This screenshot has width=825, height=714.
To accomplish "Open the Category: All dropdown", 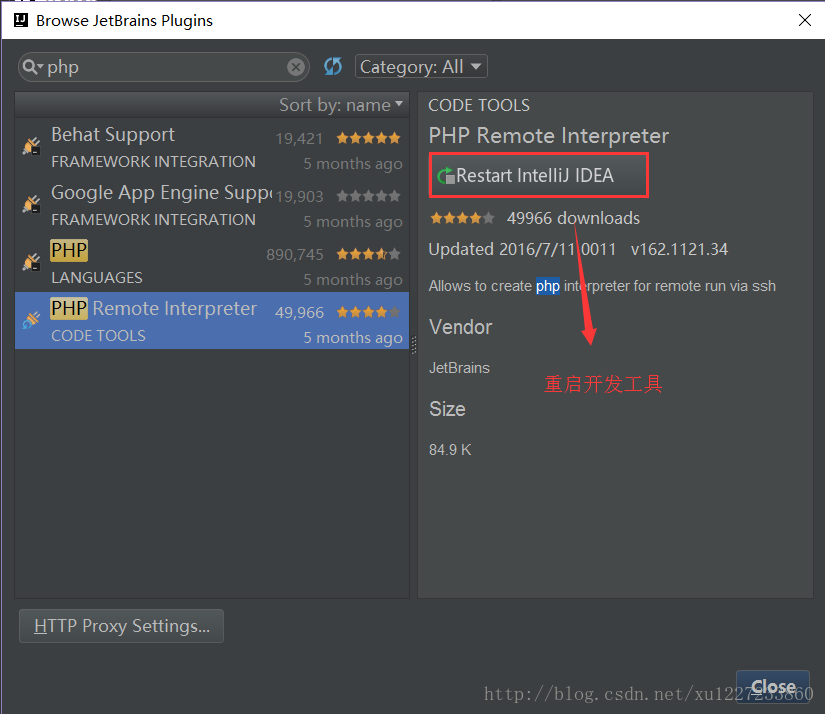I will (421, 66).
